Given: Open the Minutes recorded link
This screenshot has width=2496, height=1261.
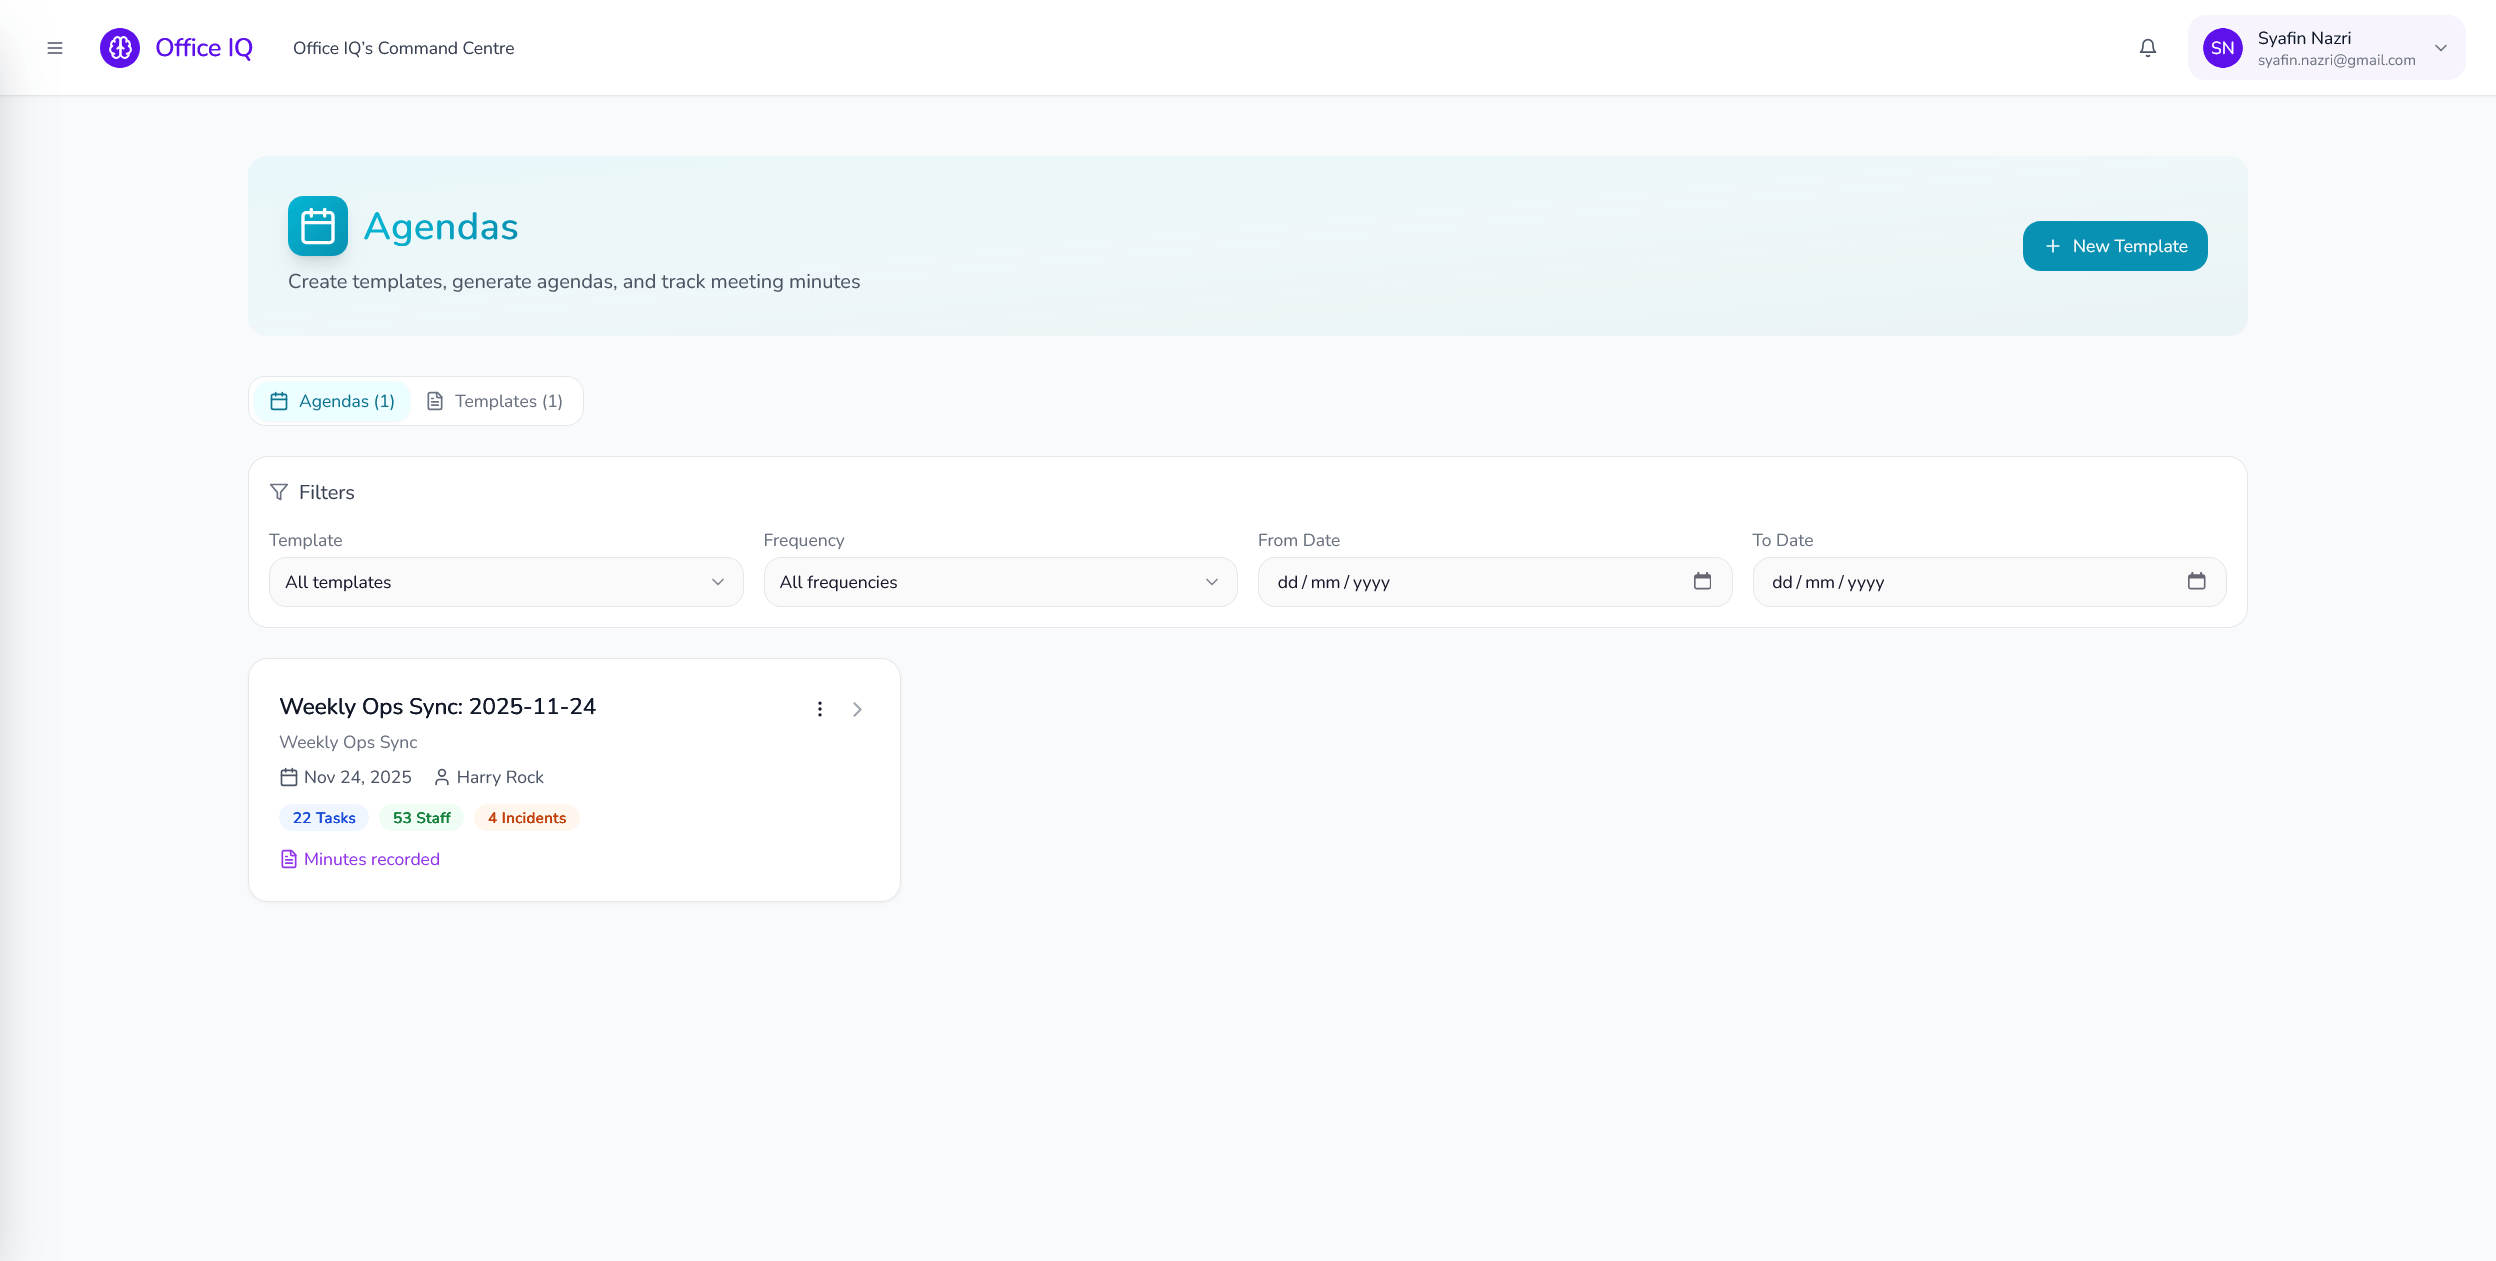Looking at the screenshot, I should tap(371, 859).
